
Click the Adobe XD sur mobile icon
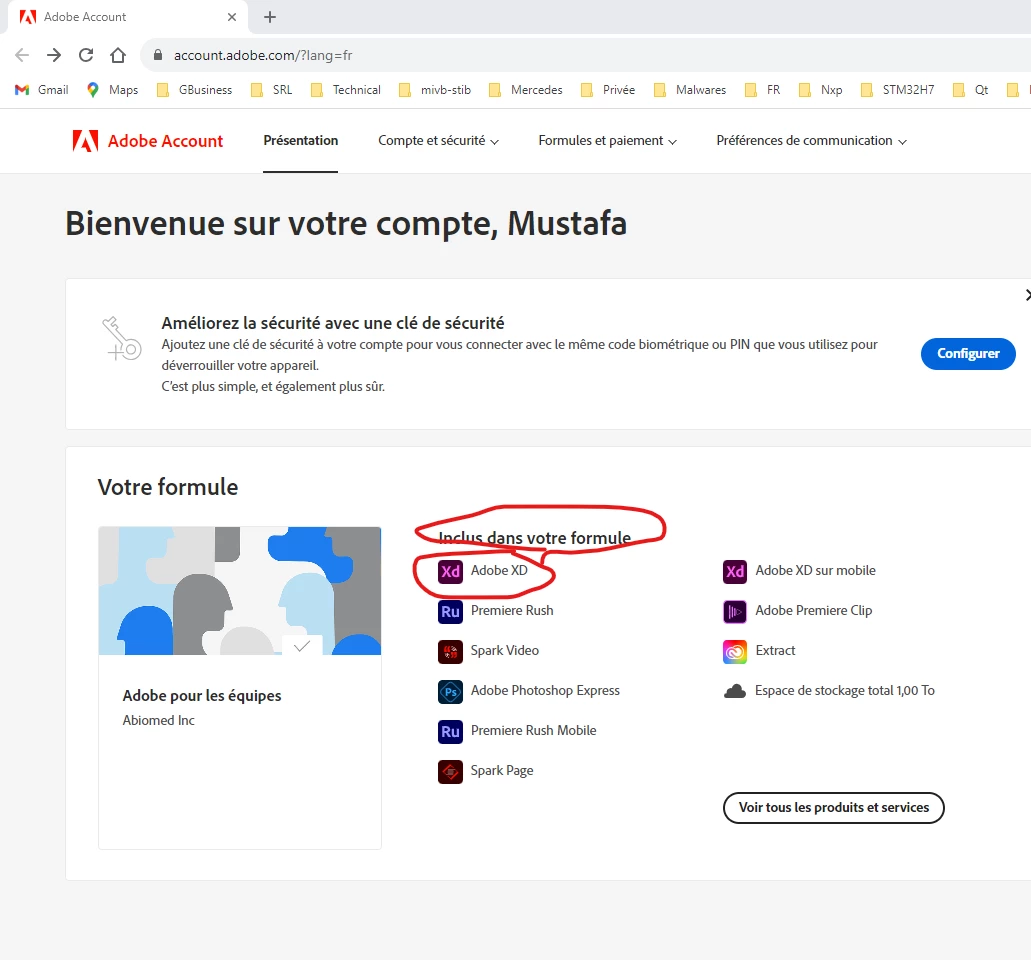pos(734,571)
